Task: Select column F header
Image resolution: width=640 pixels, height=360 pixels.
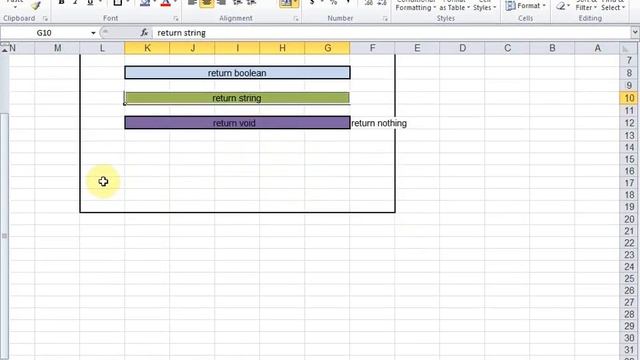Action: 372,48
